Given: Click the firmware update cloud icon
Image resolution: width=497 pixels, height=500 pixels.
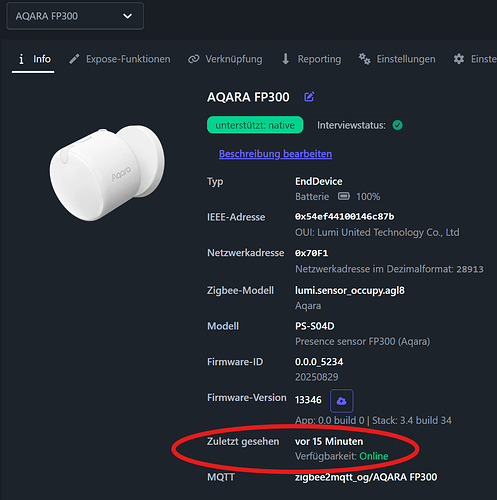Looking at the screenshot, I should tap(342, 401).
